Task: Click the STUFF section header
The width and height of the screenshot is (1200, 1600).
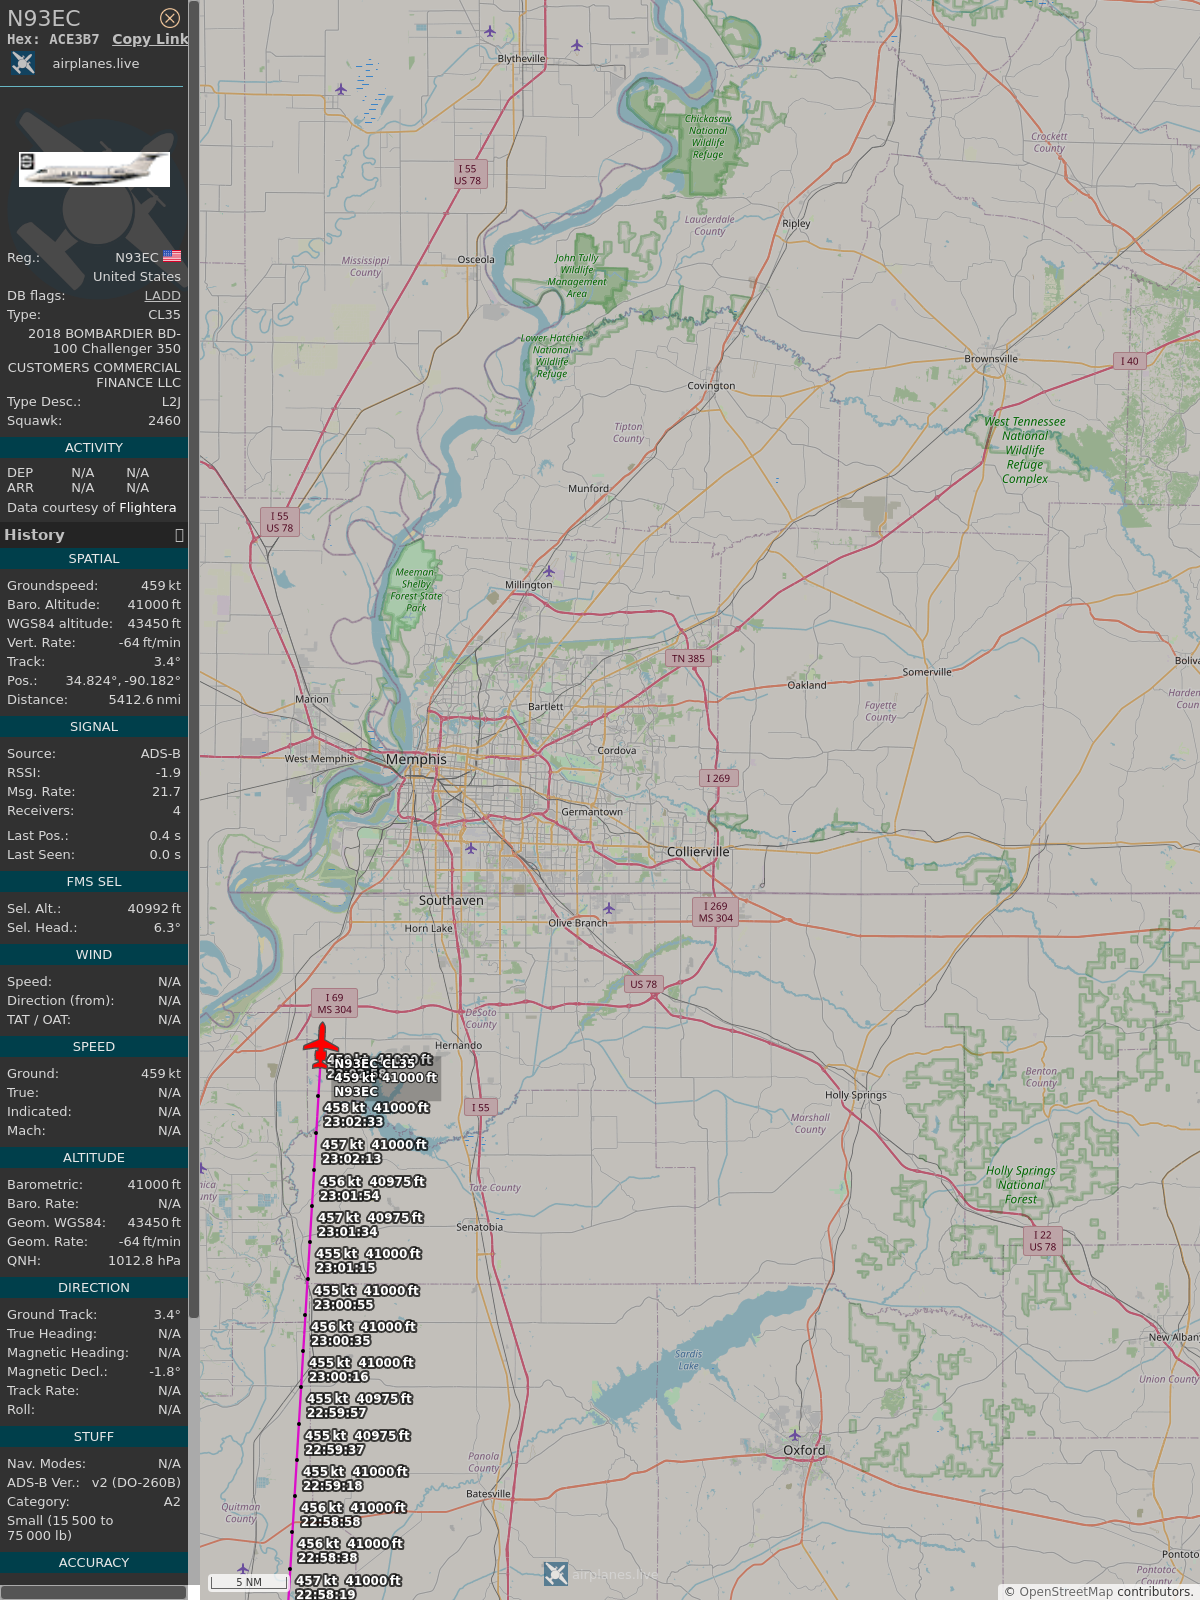Action: 94,1436
